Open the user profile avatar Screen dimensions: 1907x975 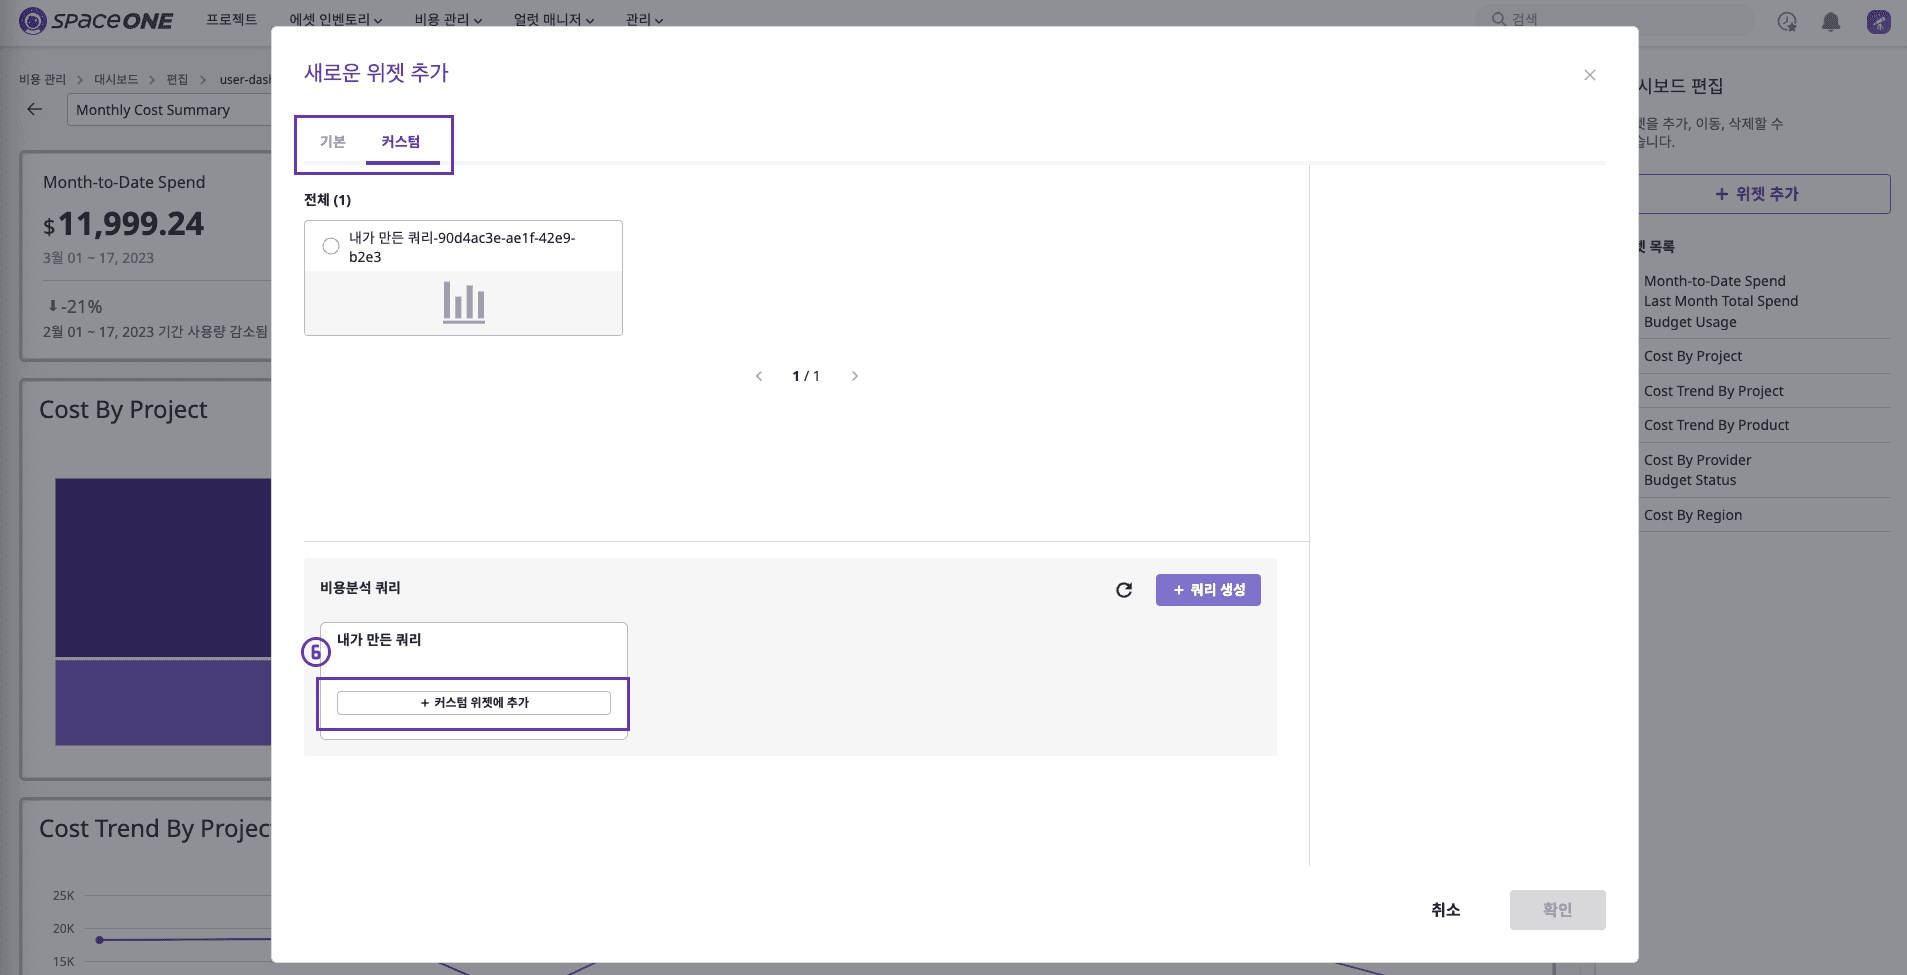tap(1879, 21)
